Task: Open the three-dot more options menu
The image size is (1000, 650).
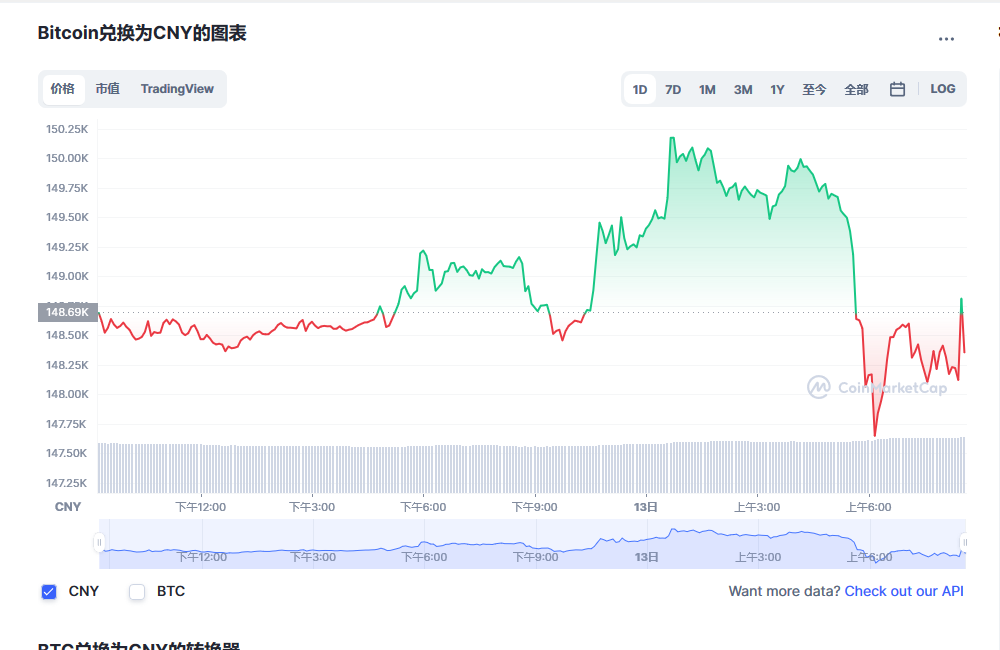Action: tap(946, 39)
